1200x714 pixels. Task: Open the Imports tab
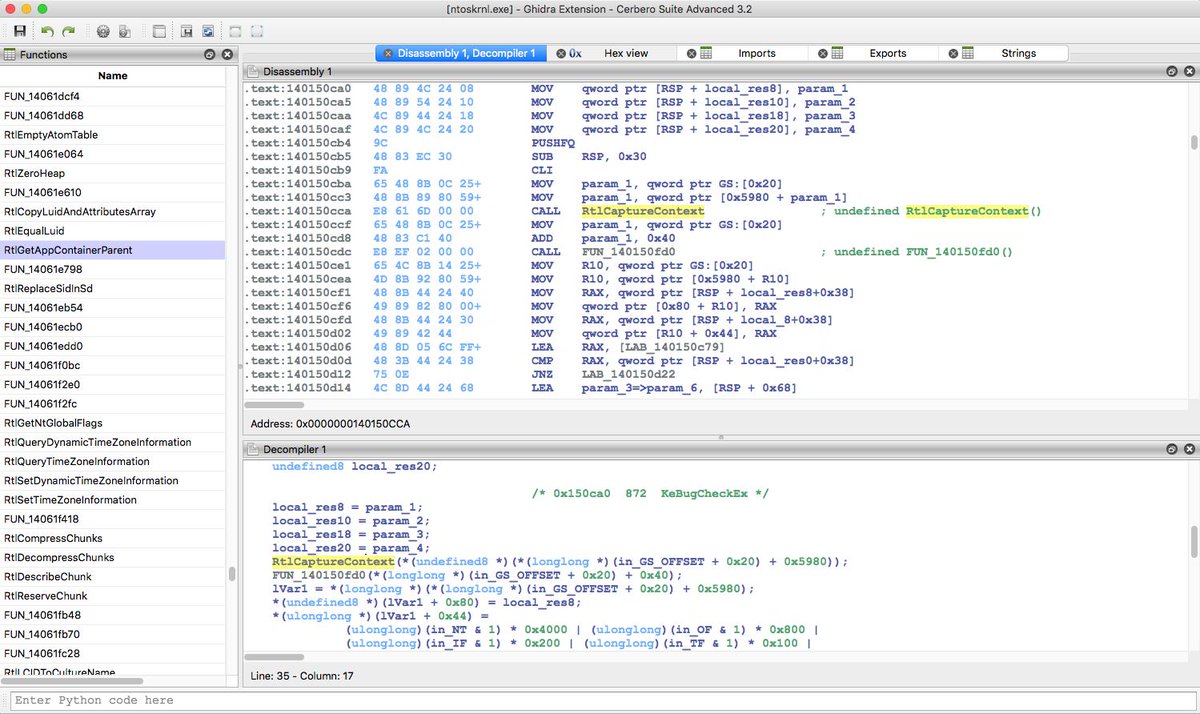tap(756, 53)
